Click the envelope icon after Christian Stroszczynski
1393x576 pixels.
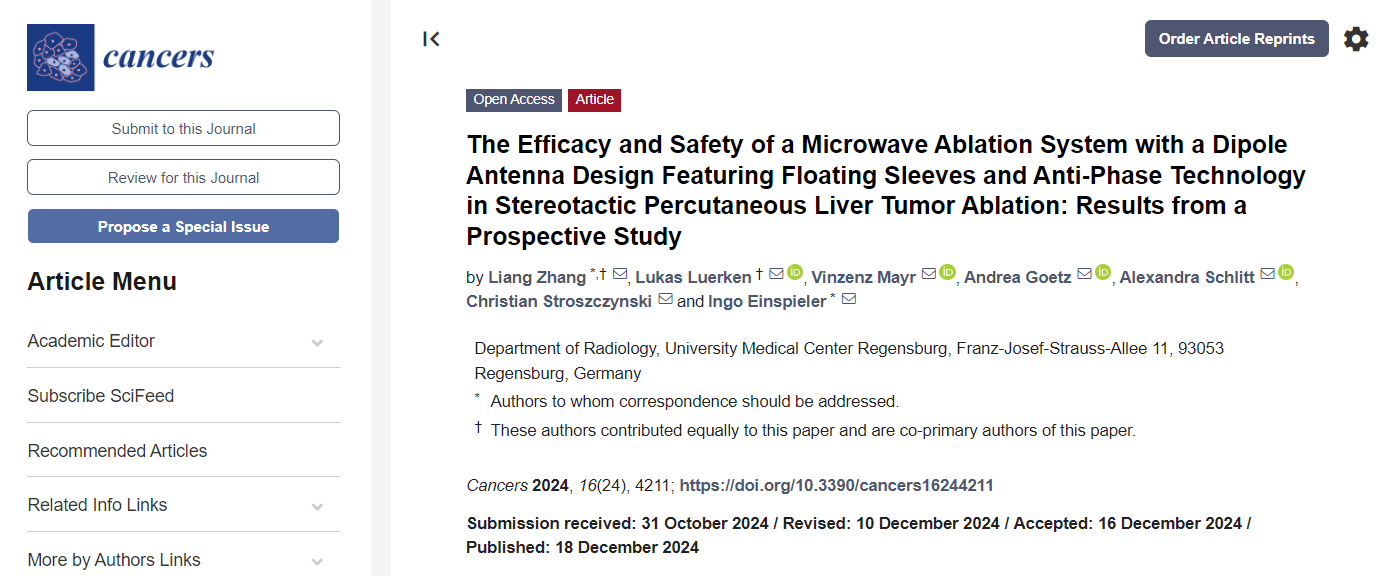click(665, 300)
